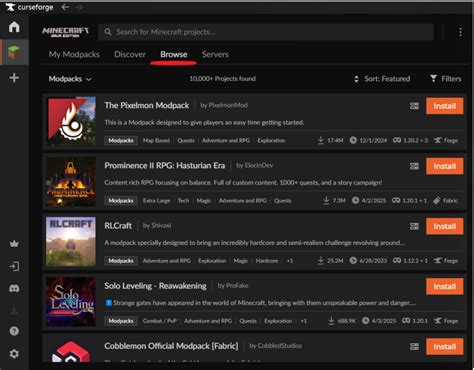The width and height of the screenshot is (474, 370).
Task: Click the crown premium icon
Action: tap(14, 244)
